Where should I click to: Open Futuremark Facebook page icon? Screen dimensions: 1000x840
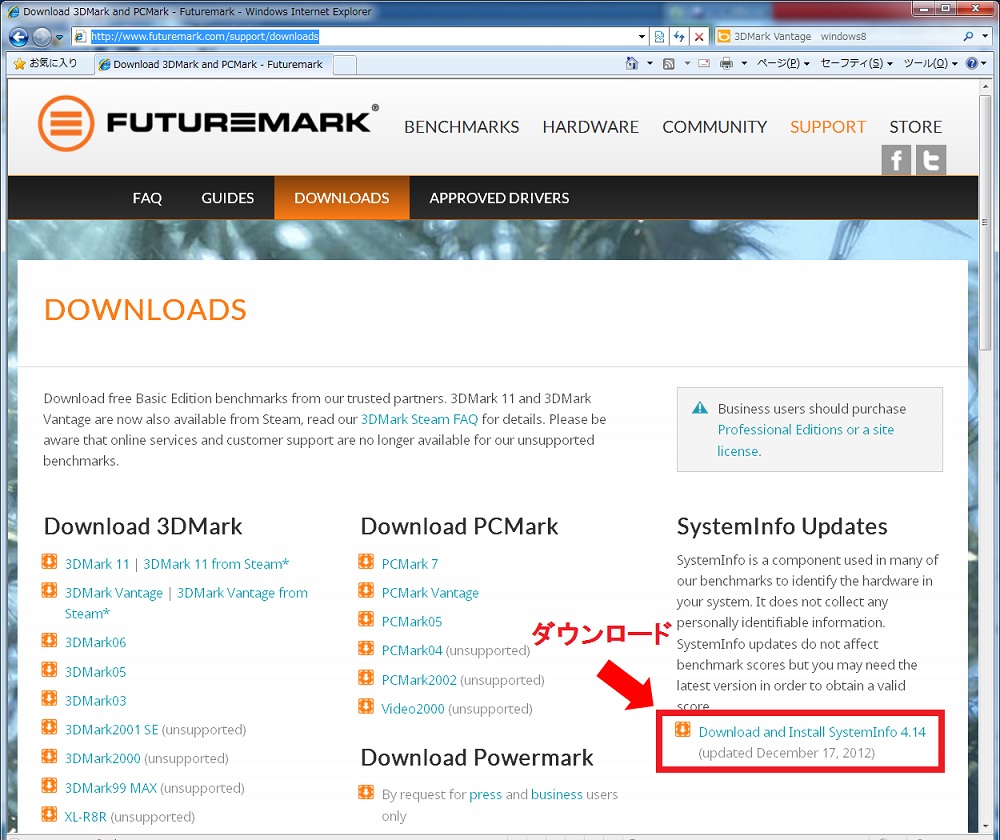[x=896, y=159]
